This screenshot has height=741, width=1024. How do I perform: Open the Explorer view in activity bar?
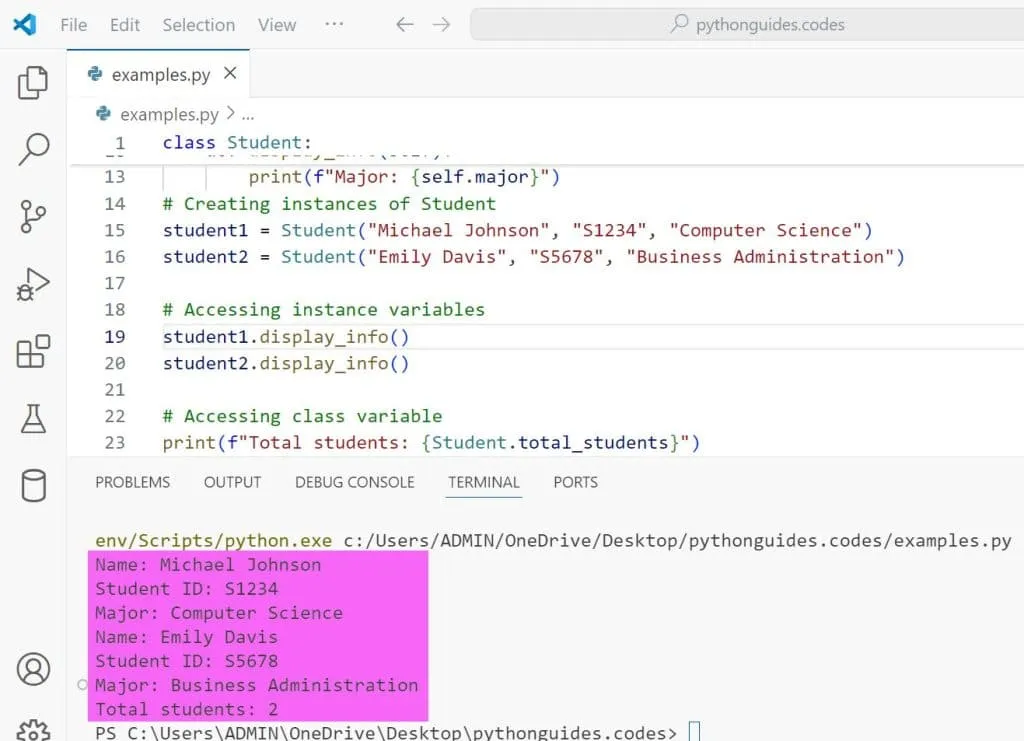33,83
